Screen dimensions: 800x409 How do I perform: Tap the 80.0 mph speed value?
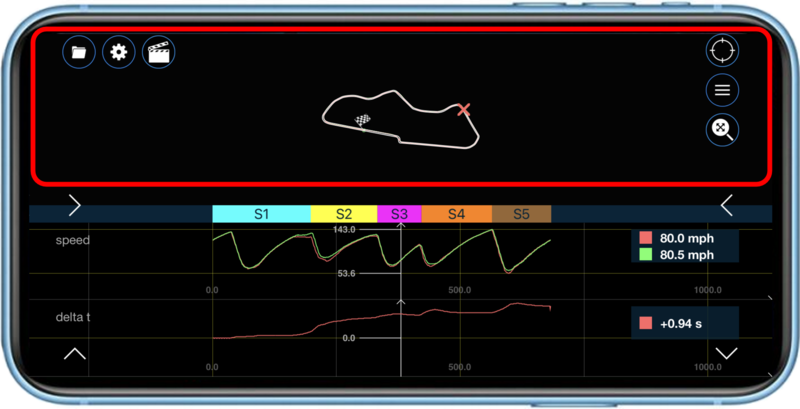[687, 238]
